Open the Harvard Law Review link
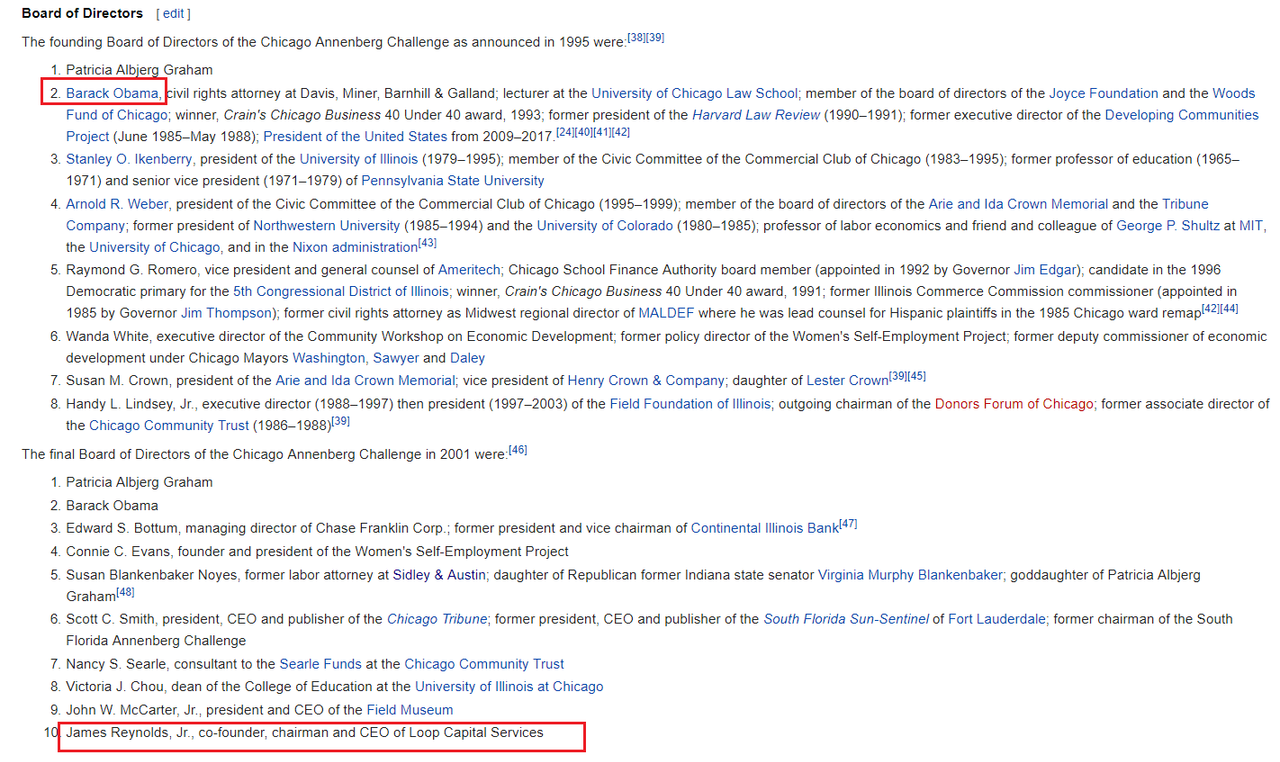This screenshot has height=762, width=1280. click(756, 115)
